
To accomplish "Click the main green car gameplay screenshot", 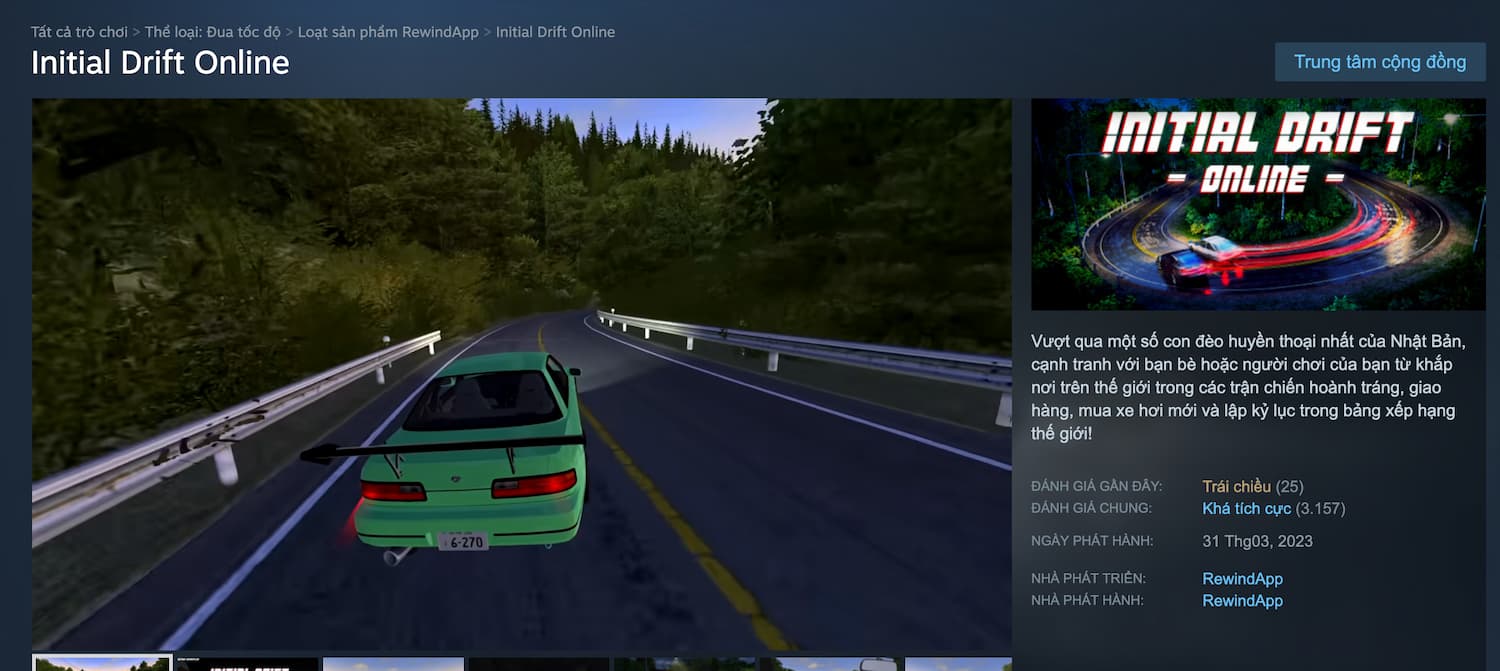I will (522, 374).
